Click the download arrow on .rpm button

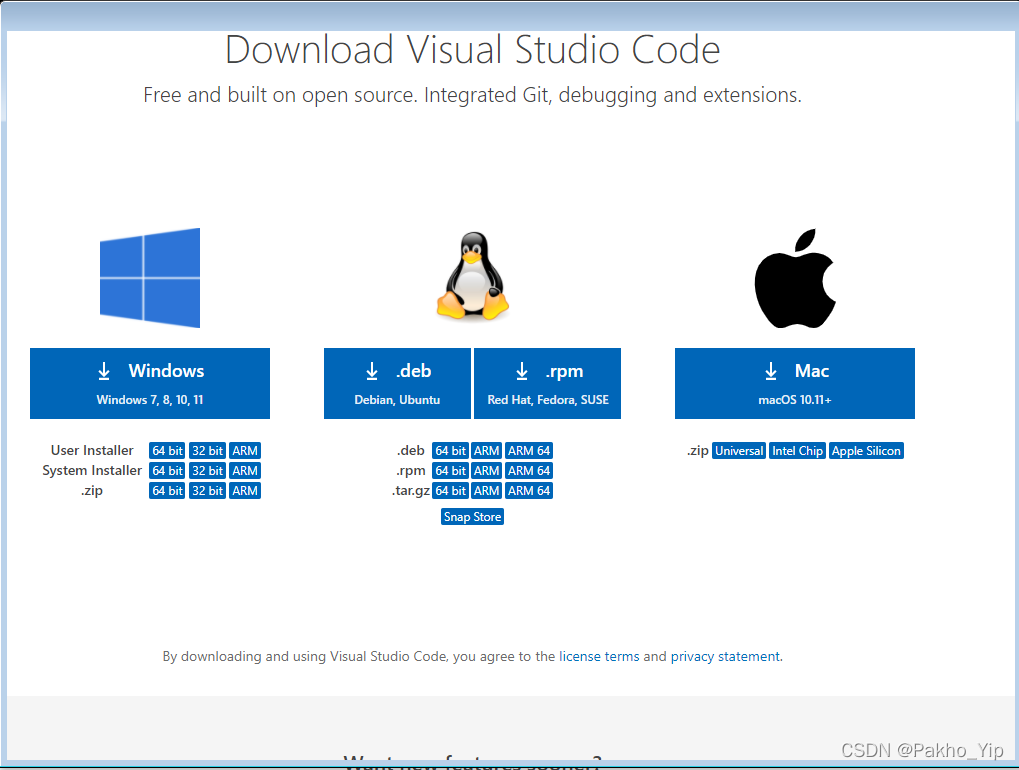coord(522,371)
